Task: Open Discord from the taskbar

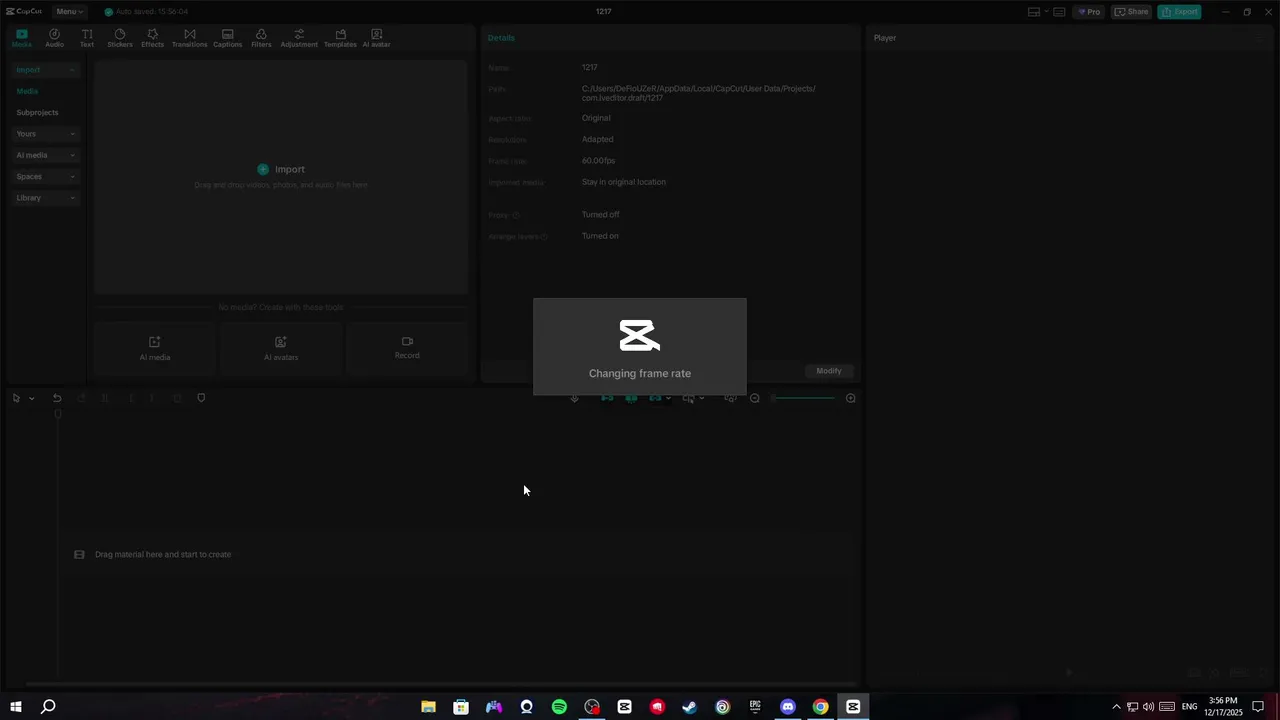Action: click(788, 707)
